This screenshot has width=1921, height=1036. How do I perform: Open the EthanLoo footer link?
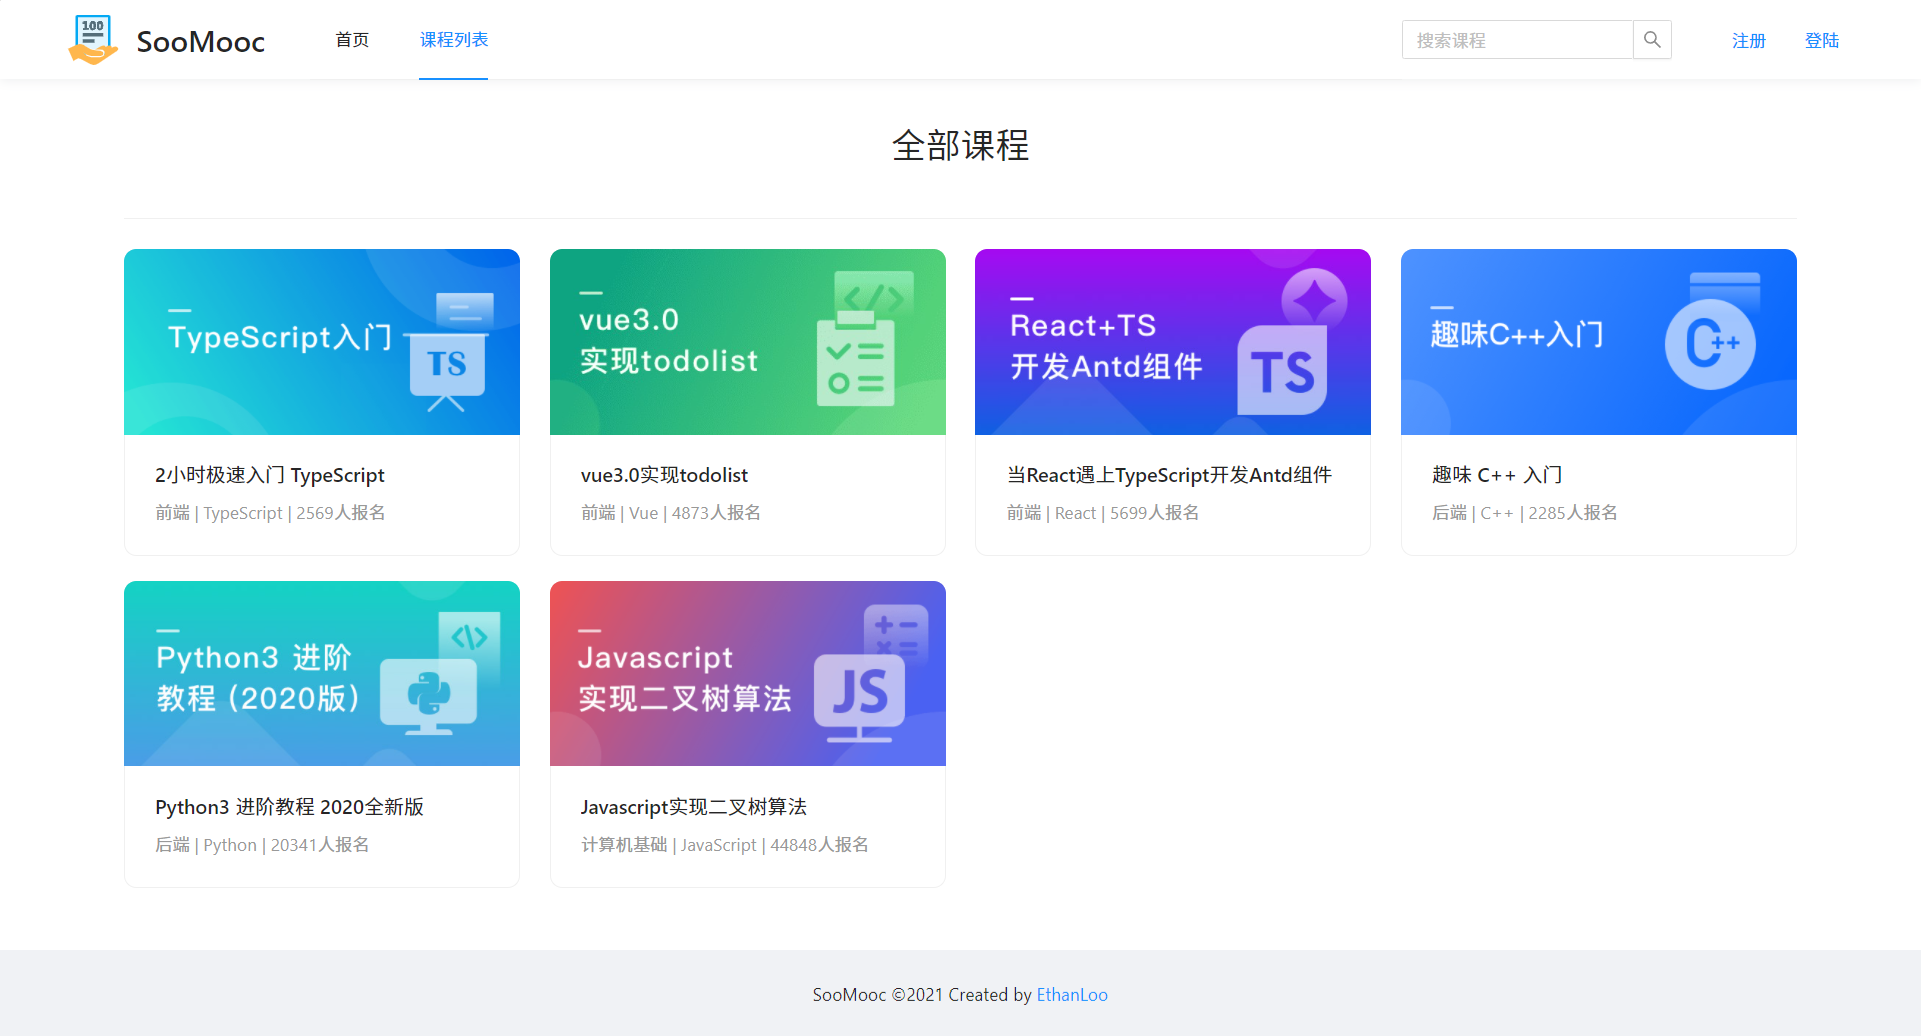pyautogui.click(x=1072, y=995)
